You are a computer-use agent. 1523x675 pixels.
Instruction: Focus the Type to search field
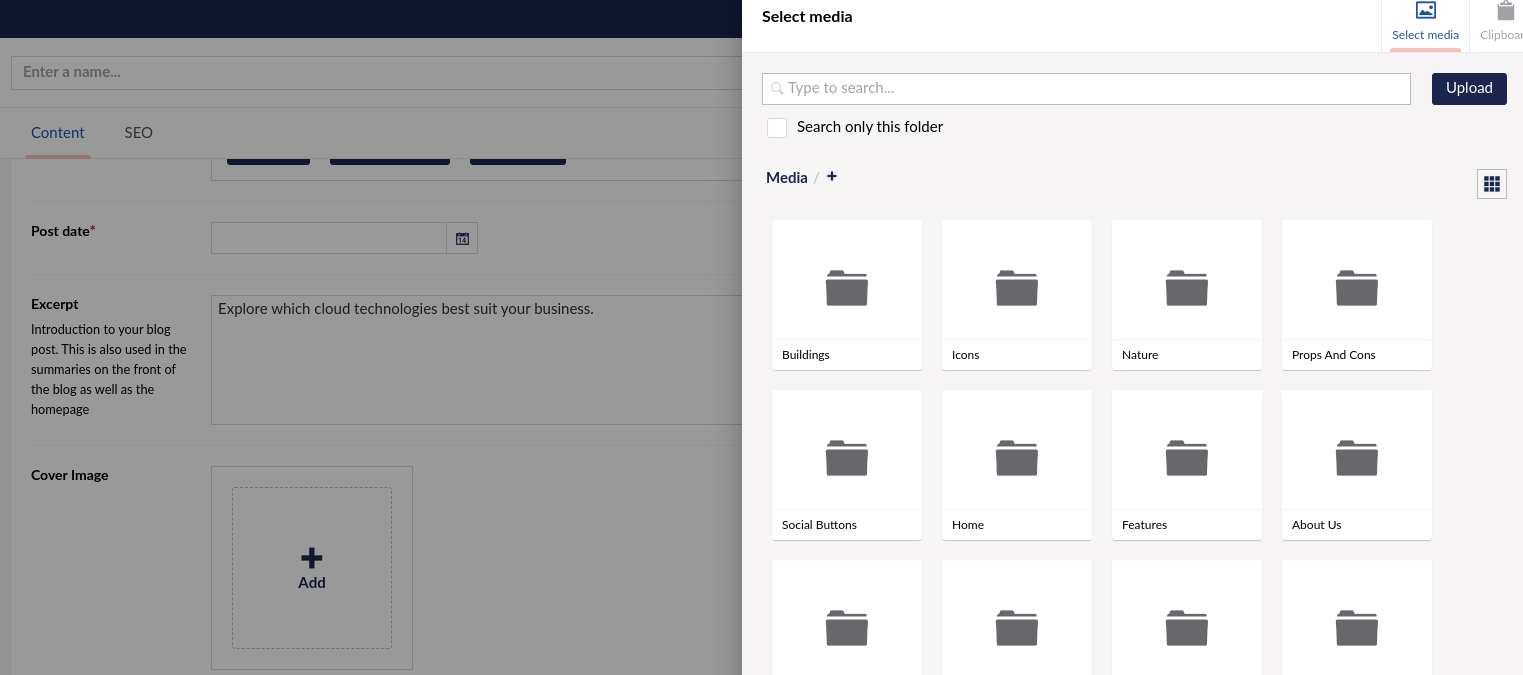point(1086,89)
